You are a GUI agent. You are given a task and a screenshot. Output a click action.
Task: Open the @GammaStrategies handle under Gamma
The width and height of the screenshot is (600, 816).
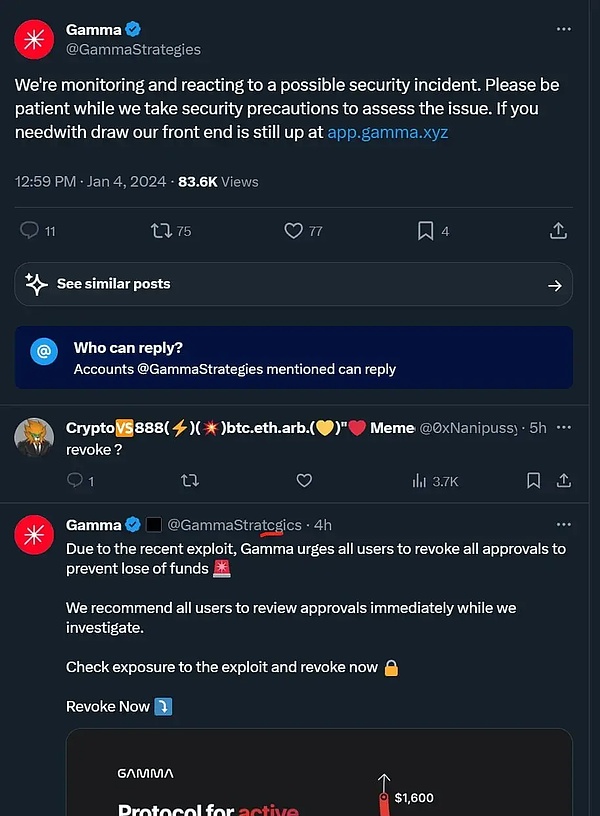[x=133, y=49]
